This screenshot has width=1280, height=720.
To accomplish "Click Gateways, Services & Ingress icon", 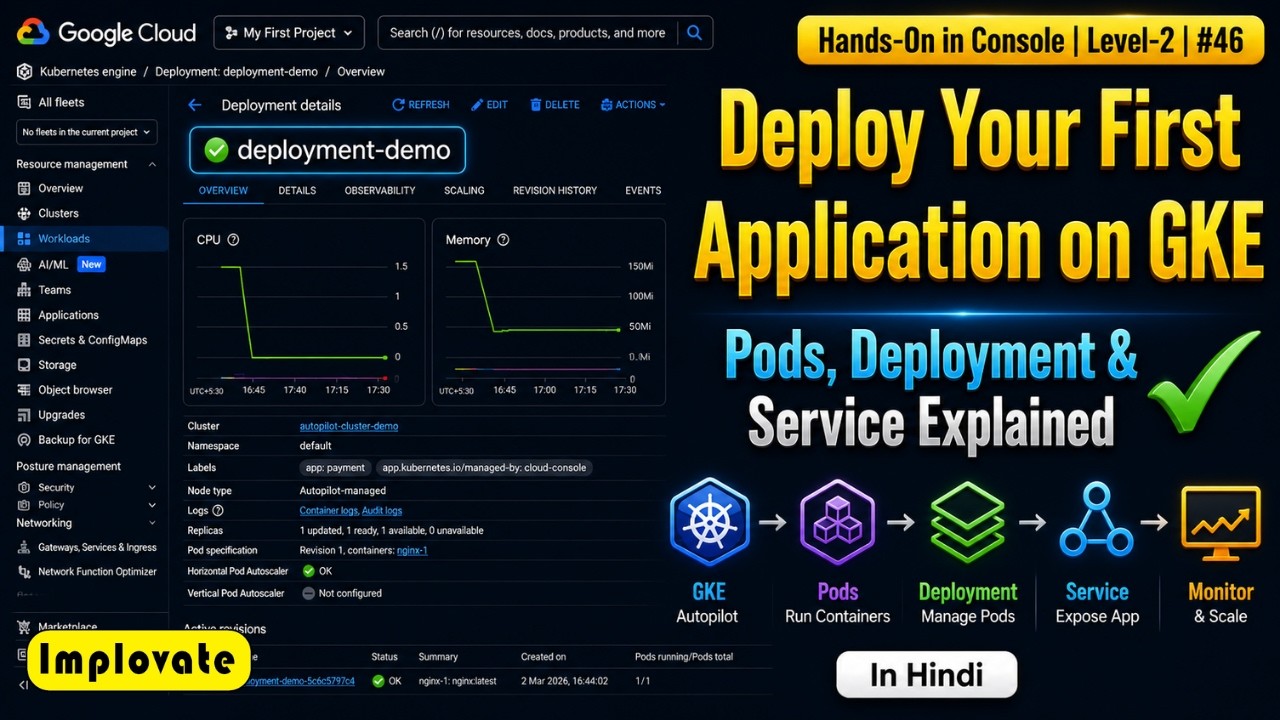I will click(x=24, y=547).
